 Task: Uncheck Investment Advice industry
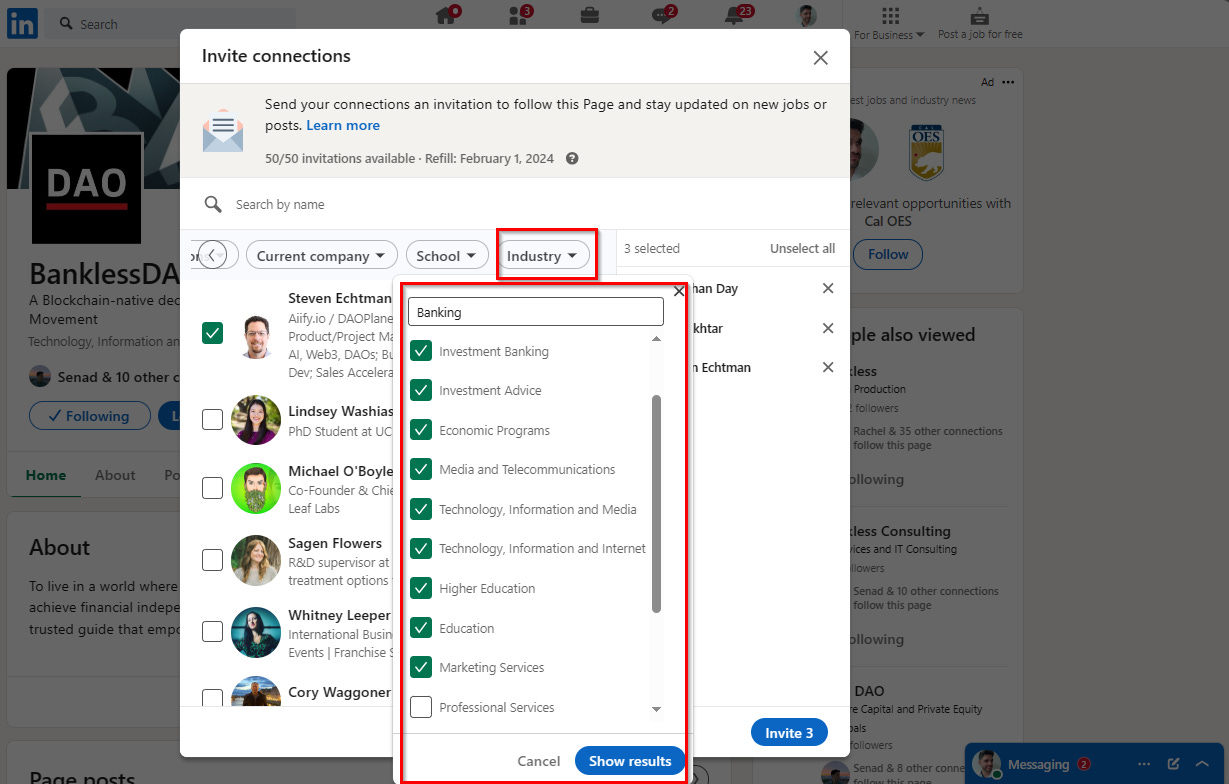pyautogui.click(x=421, y=390)
